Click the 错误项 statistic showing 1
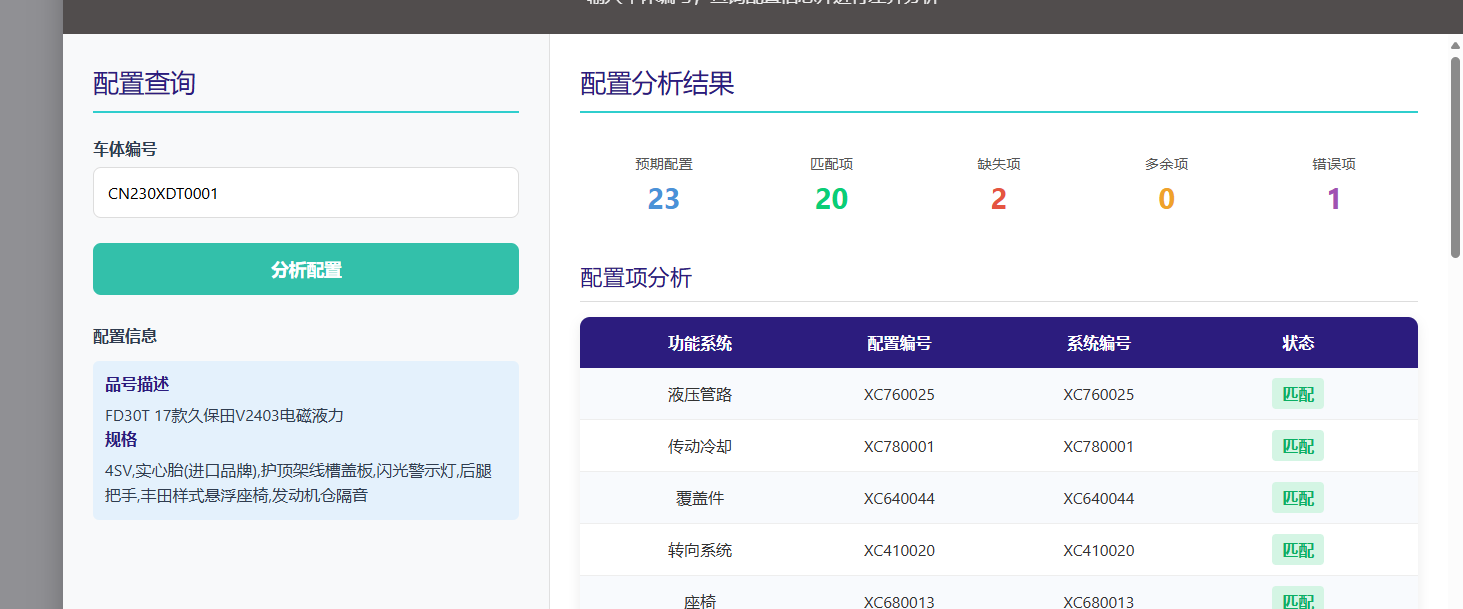Viewport: 1463px width, 609px height. click(1333, 199)
